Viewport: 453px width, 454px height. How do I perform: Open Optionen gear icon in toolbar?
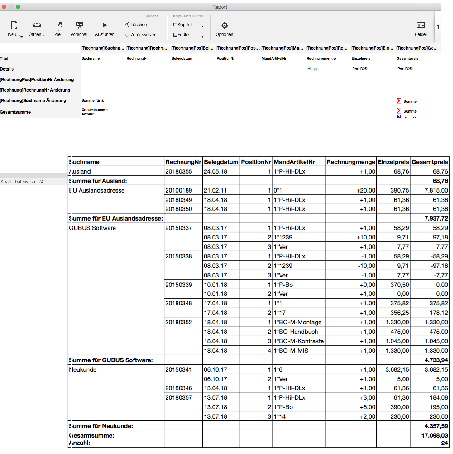click(224, 25)
